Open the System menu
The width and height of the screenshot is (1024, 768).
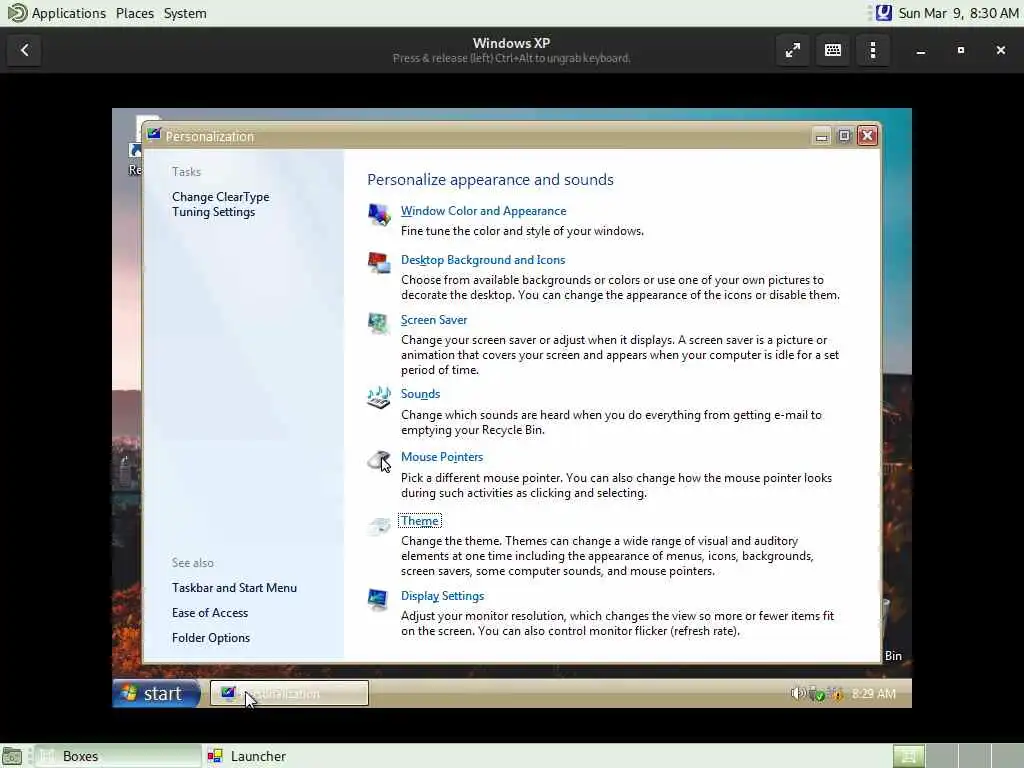[185, 13]
